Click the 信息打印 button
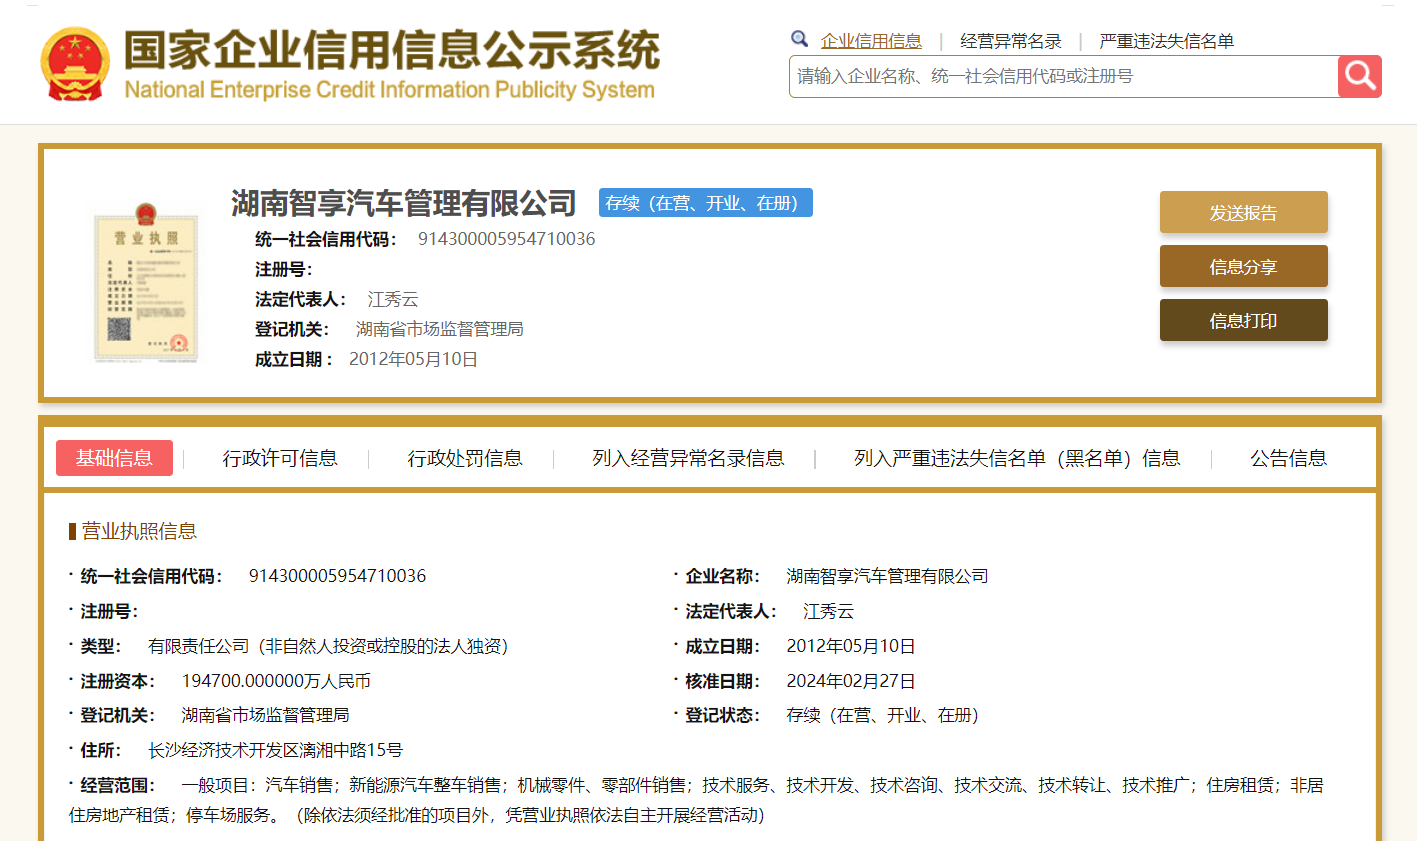The image size is (1417, 841). pos(1244,320)
